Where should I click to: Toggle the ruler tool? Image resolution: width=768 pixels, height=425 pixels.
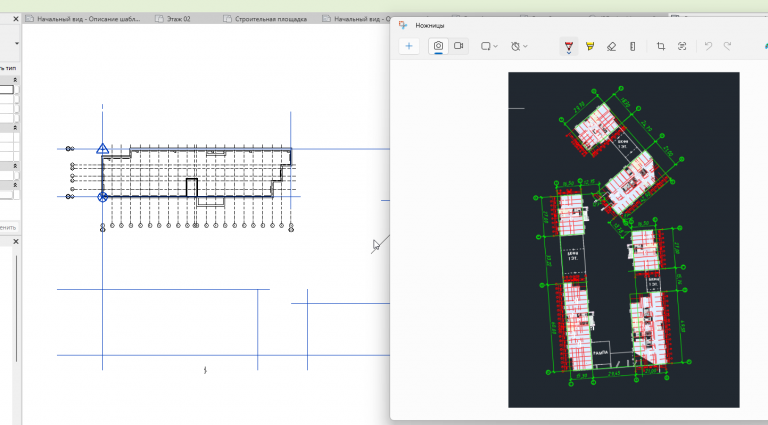tap(632, 47)
